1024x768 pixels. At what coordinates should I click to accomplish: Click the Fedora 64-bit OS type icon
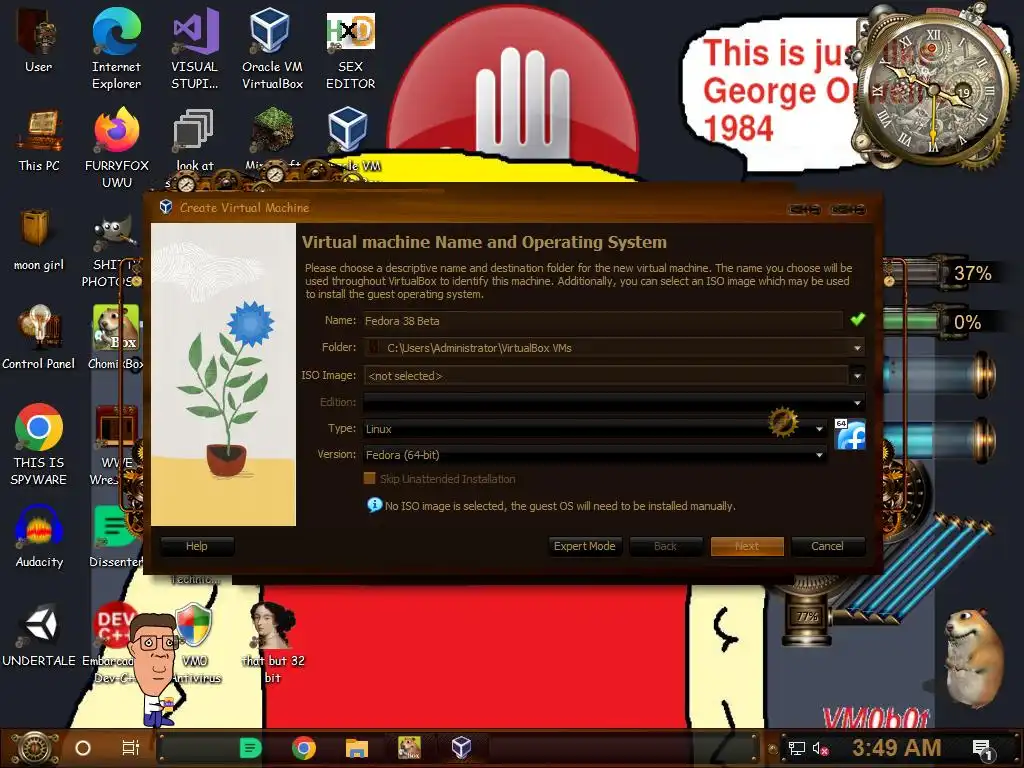pos(850,434)
